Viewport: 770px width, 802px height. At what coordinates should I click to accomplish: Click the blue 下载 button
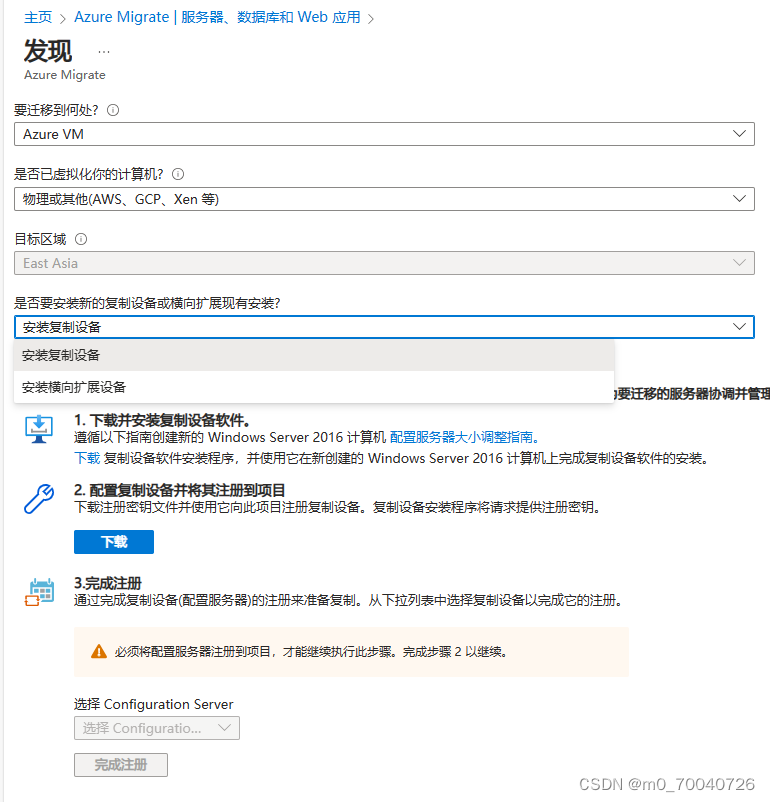[114, 542]
